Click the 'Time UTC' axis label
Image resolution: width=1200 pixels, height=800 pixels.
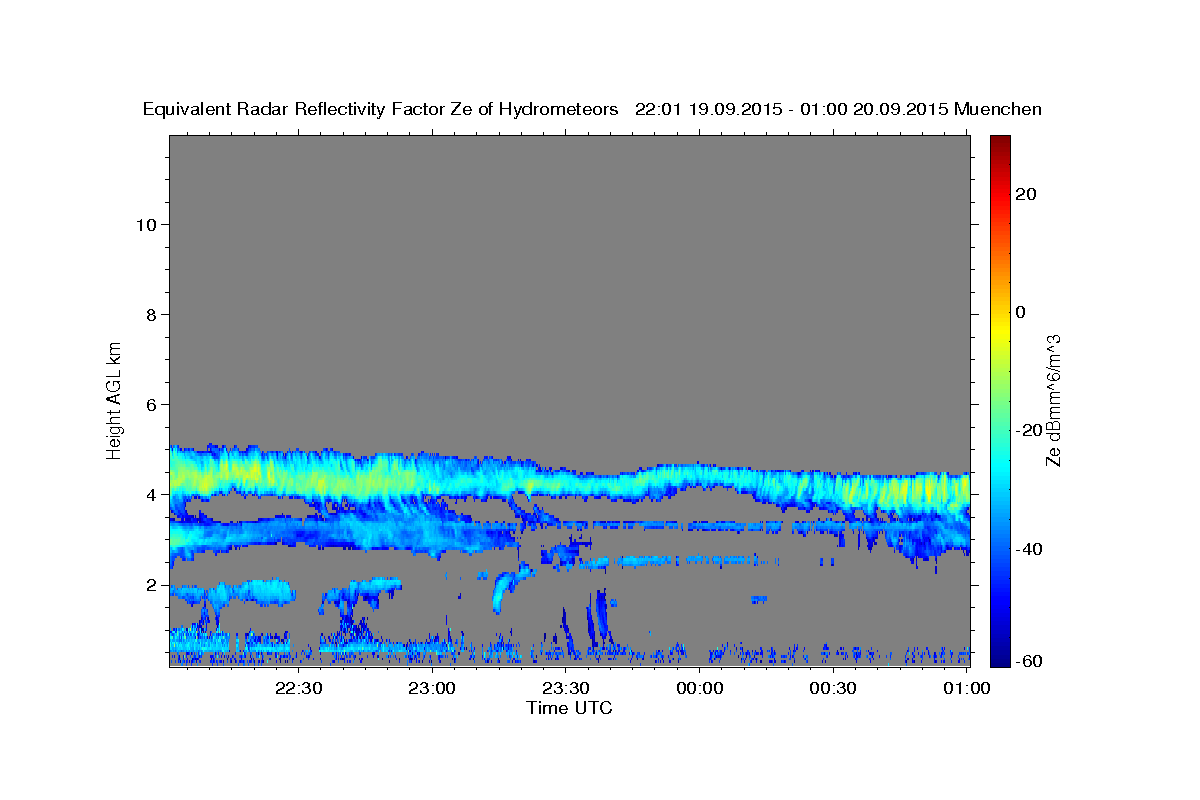point(569,708)
